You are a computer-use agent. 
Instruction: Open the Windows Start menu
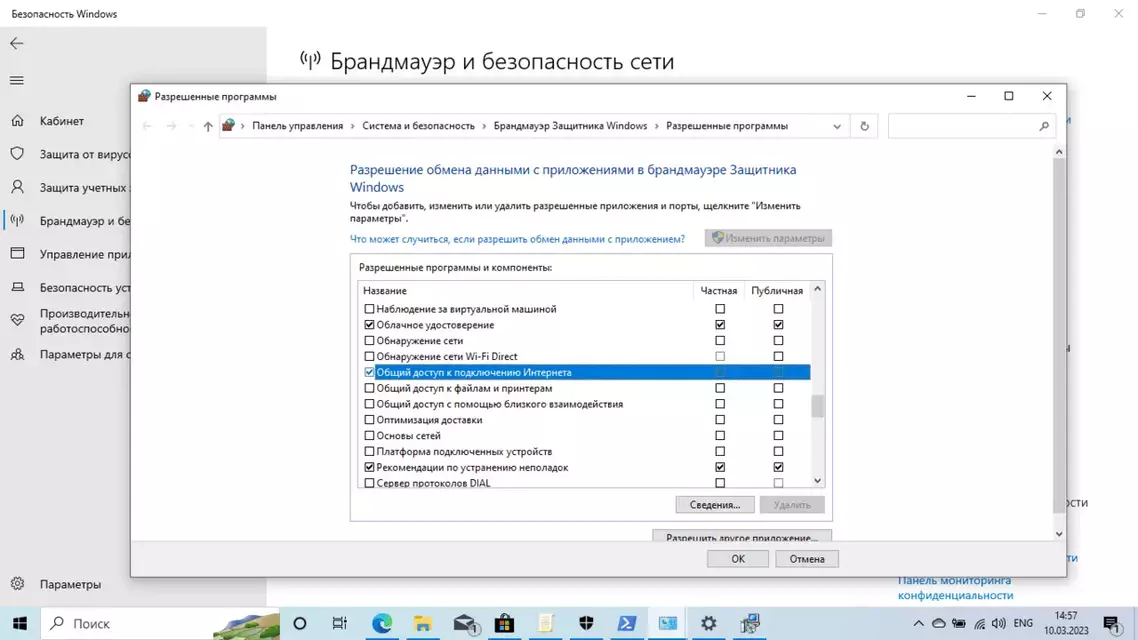(x=20, y=623)
